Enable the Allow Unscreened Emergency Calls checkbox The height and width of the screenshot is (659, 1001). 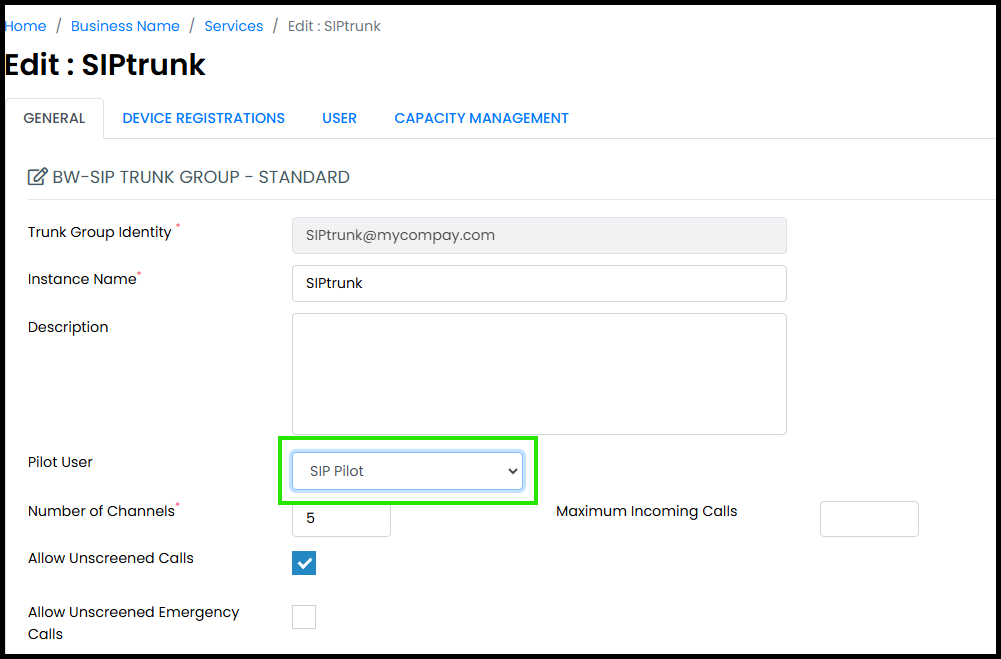pos(304,617)
